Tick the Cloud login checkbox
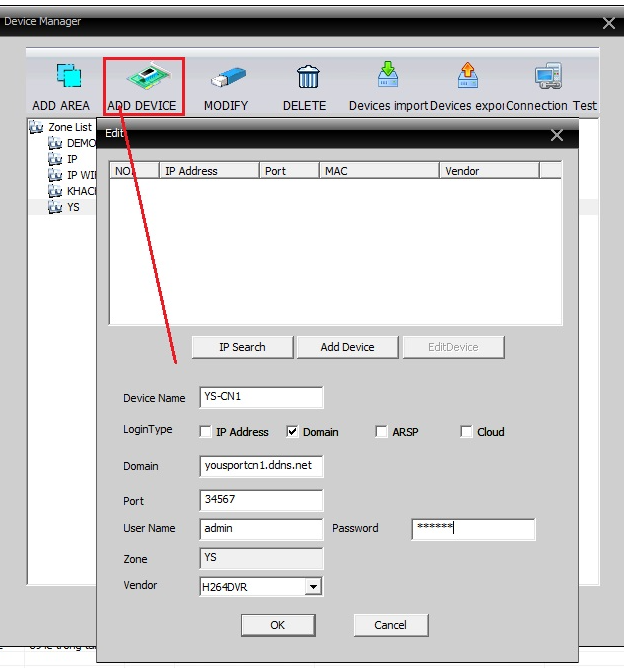The width and height of the screenshot is (624, 669). coord(466,432)
